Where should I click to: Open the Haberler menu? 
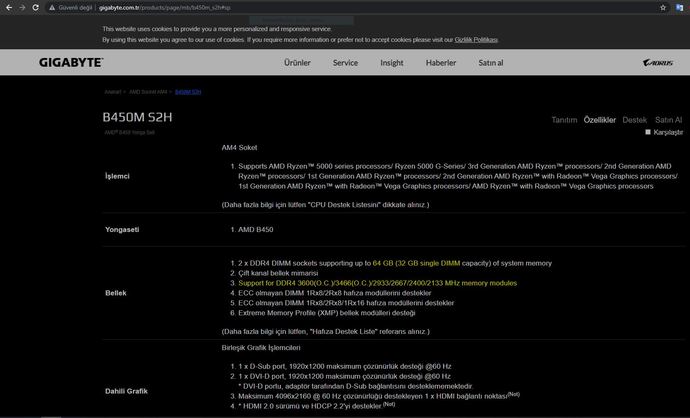[441, 62]
